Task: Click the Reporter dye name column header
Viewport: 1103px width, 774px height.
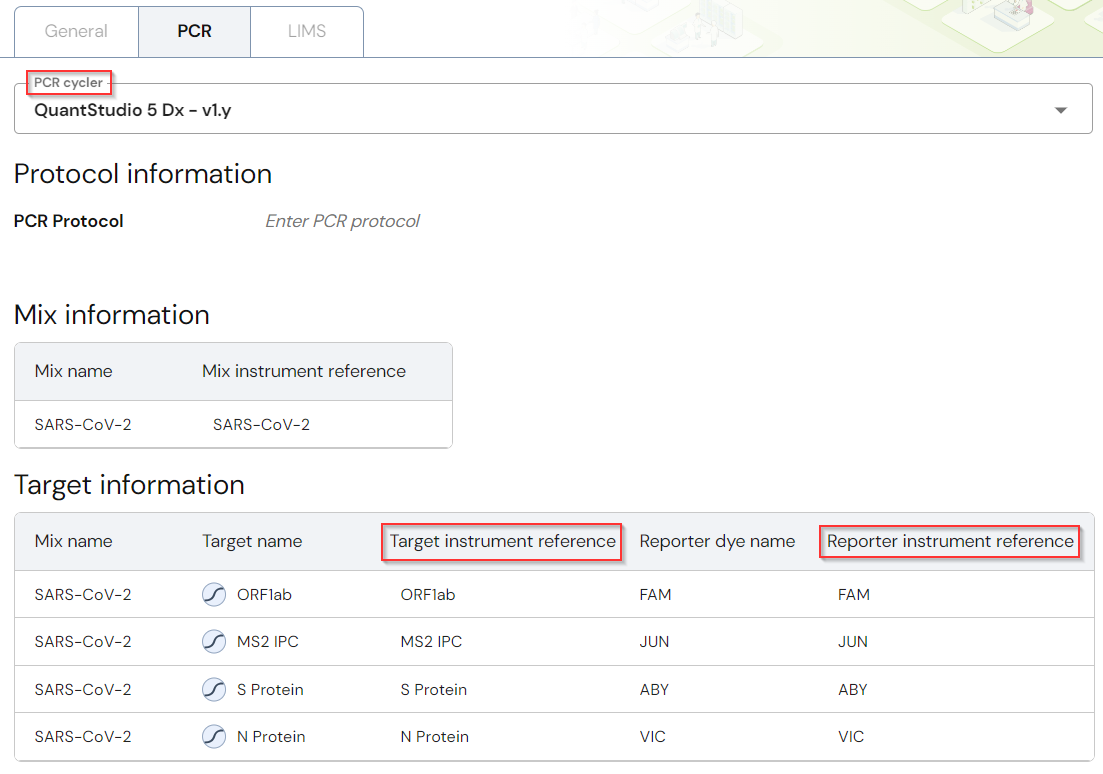Action: point(718,541)
